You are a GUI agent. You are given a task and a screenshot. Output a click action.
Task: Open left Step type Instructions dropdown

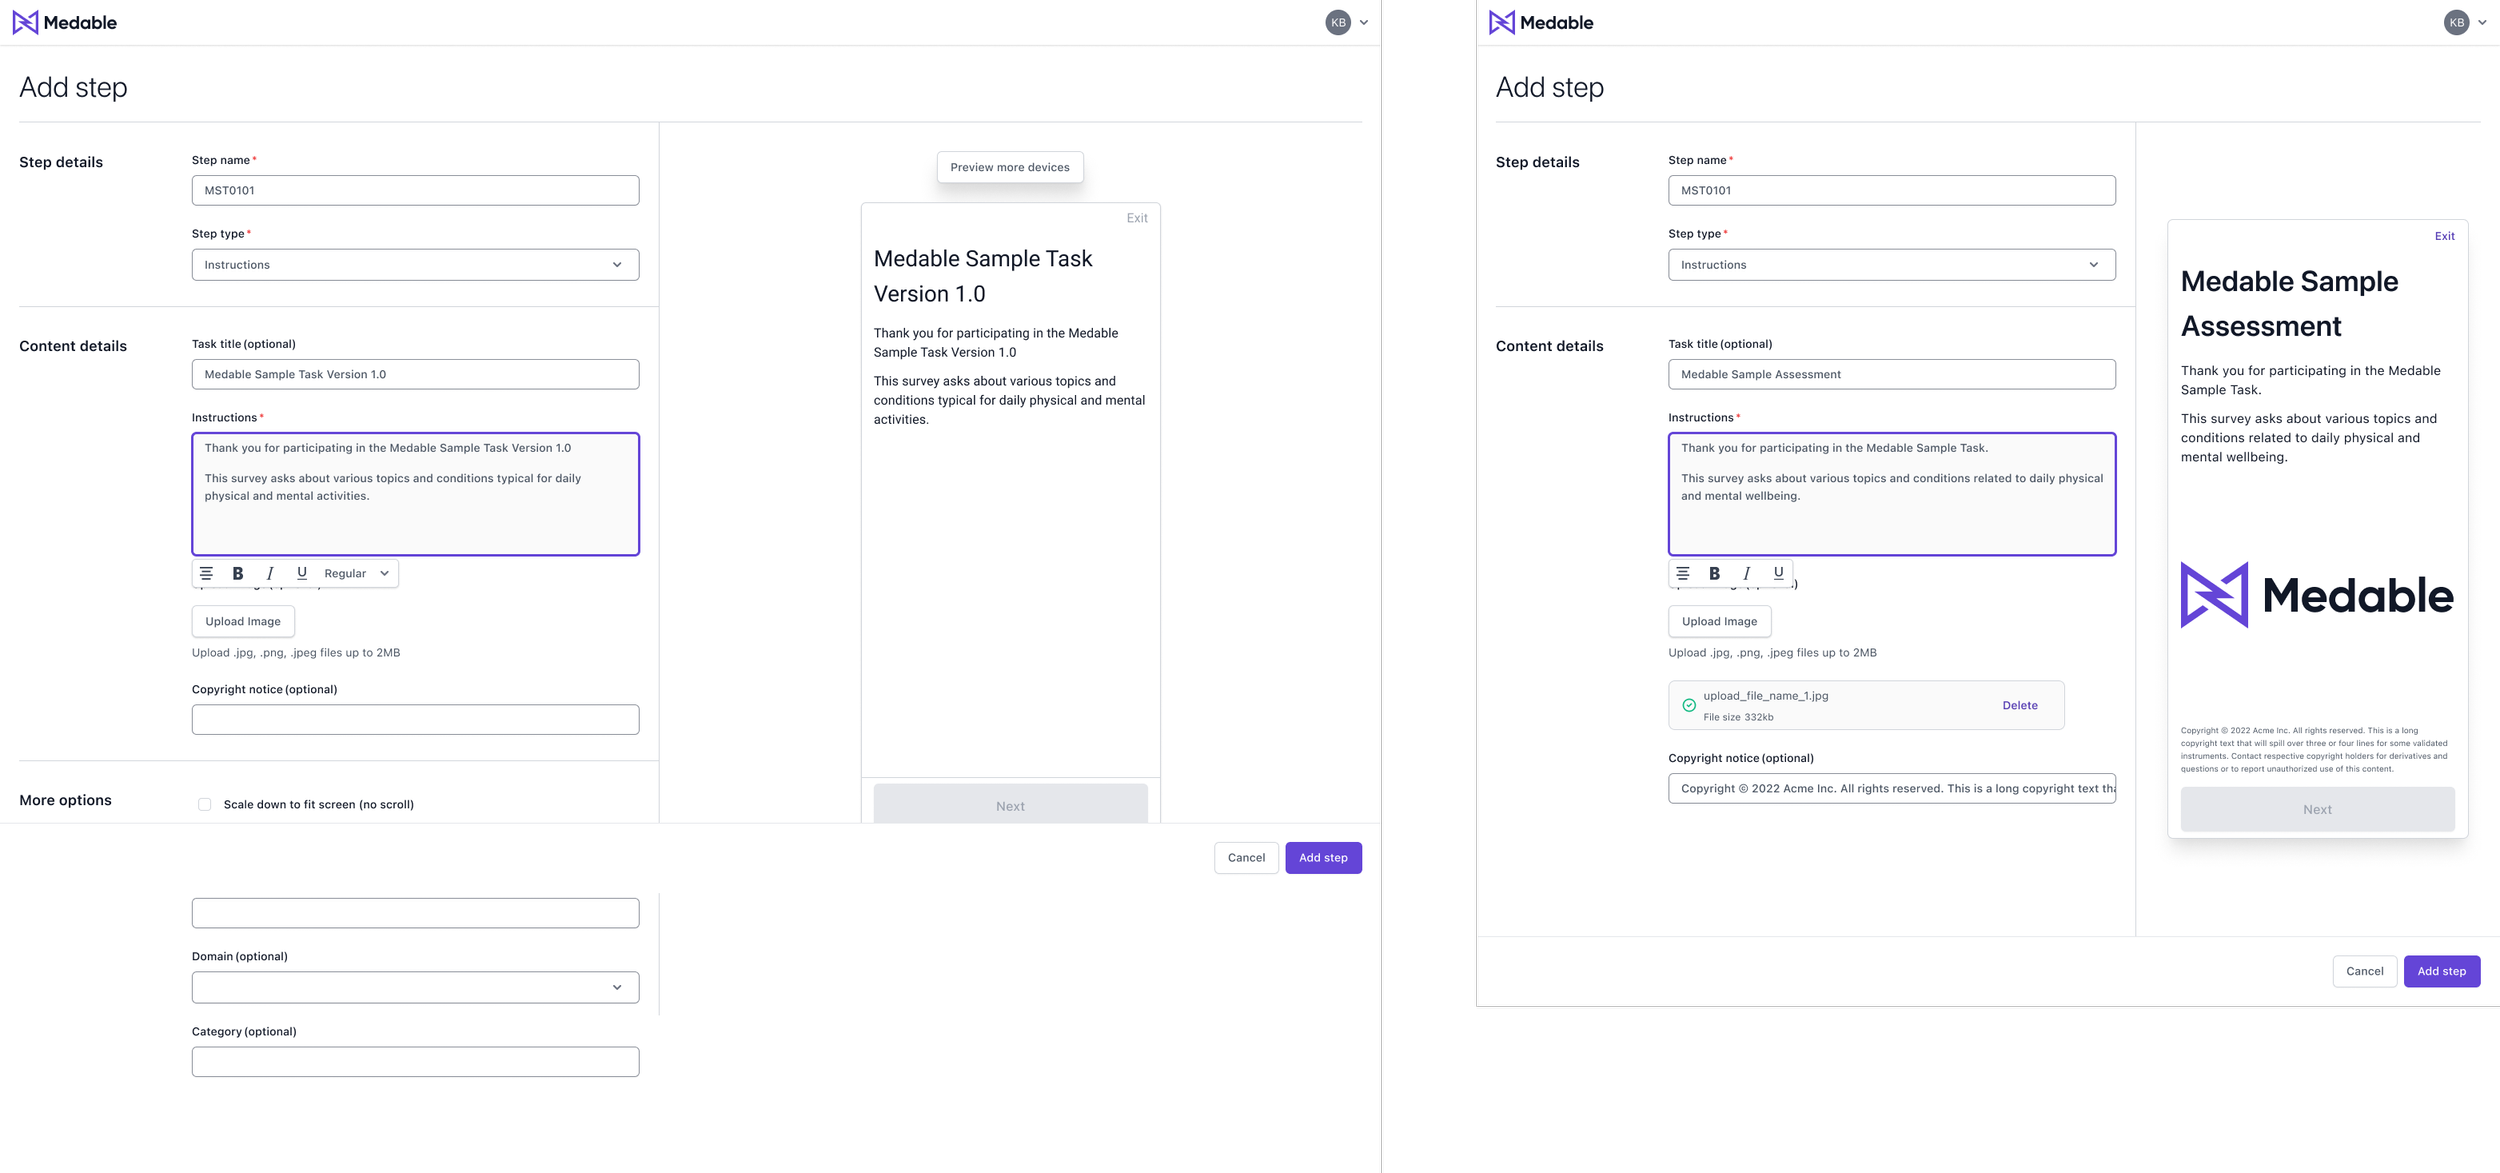pos(415,265)
